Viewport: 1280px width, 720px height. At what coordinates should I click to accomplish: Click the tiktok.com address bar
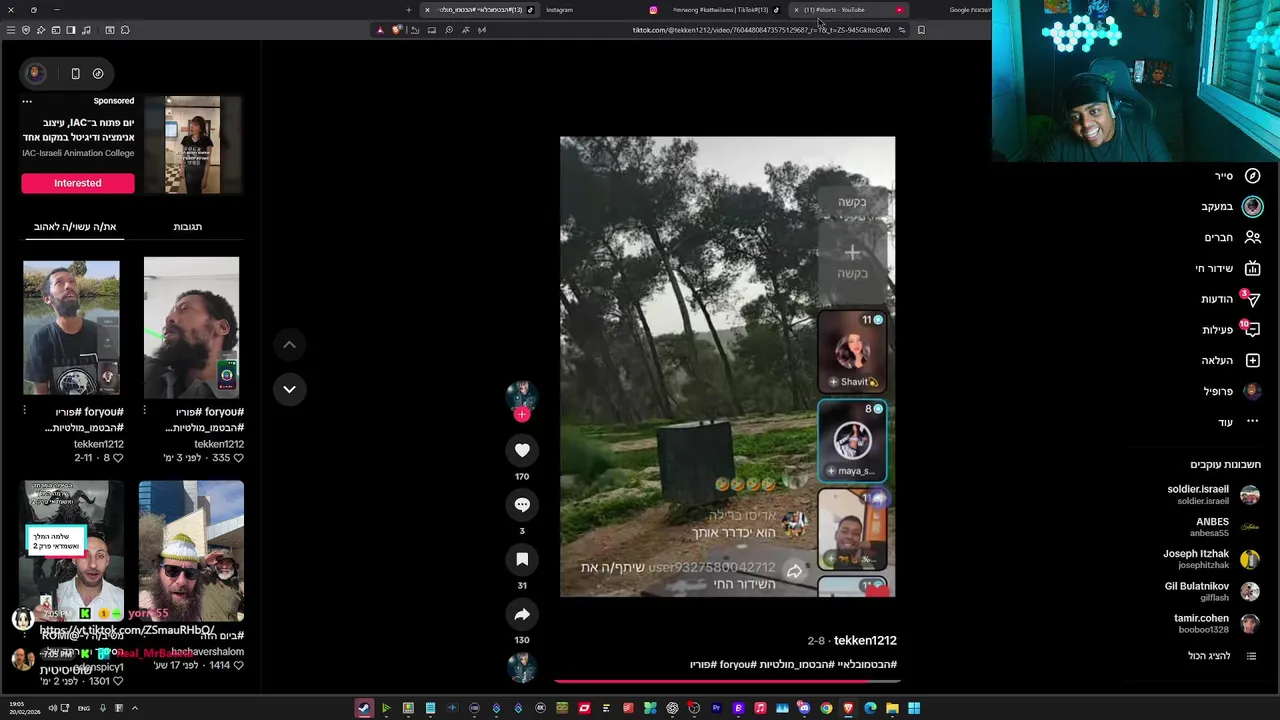click(760, 30)
